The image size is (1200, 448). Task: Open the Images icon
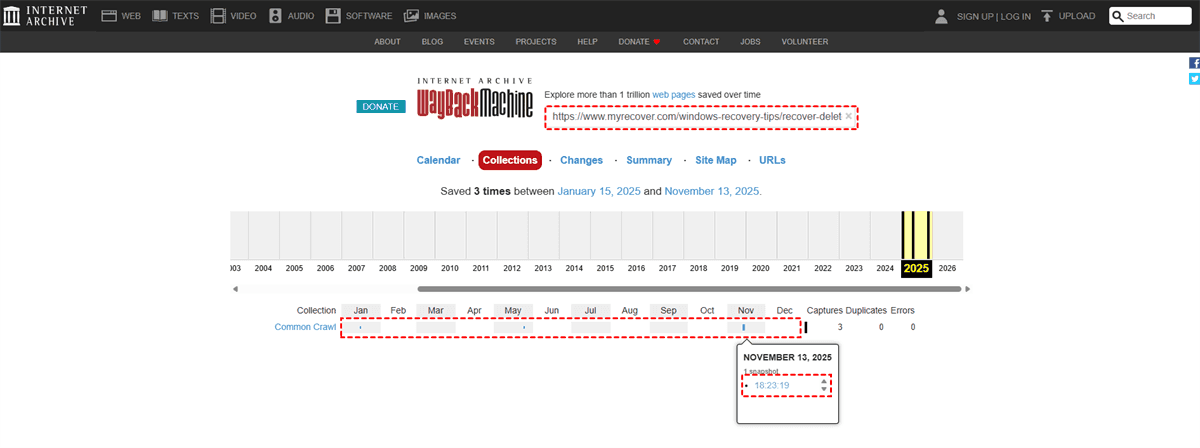(411, 16)
